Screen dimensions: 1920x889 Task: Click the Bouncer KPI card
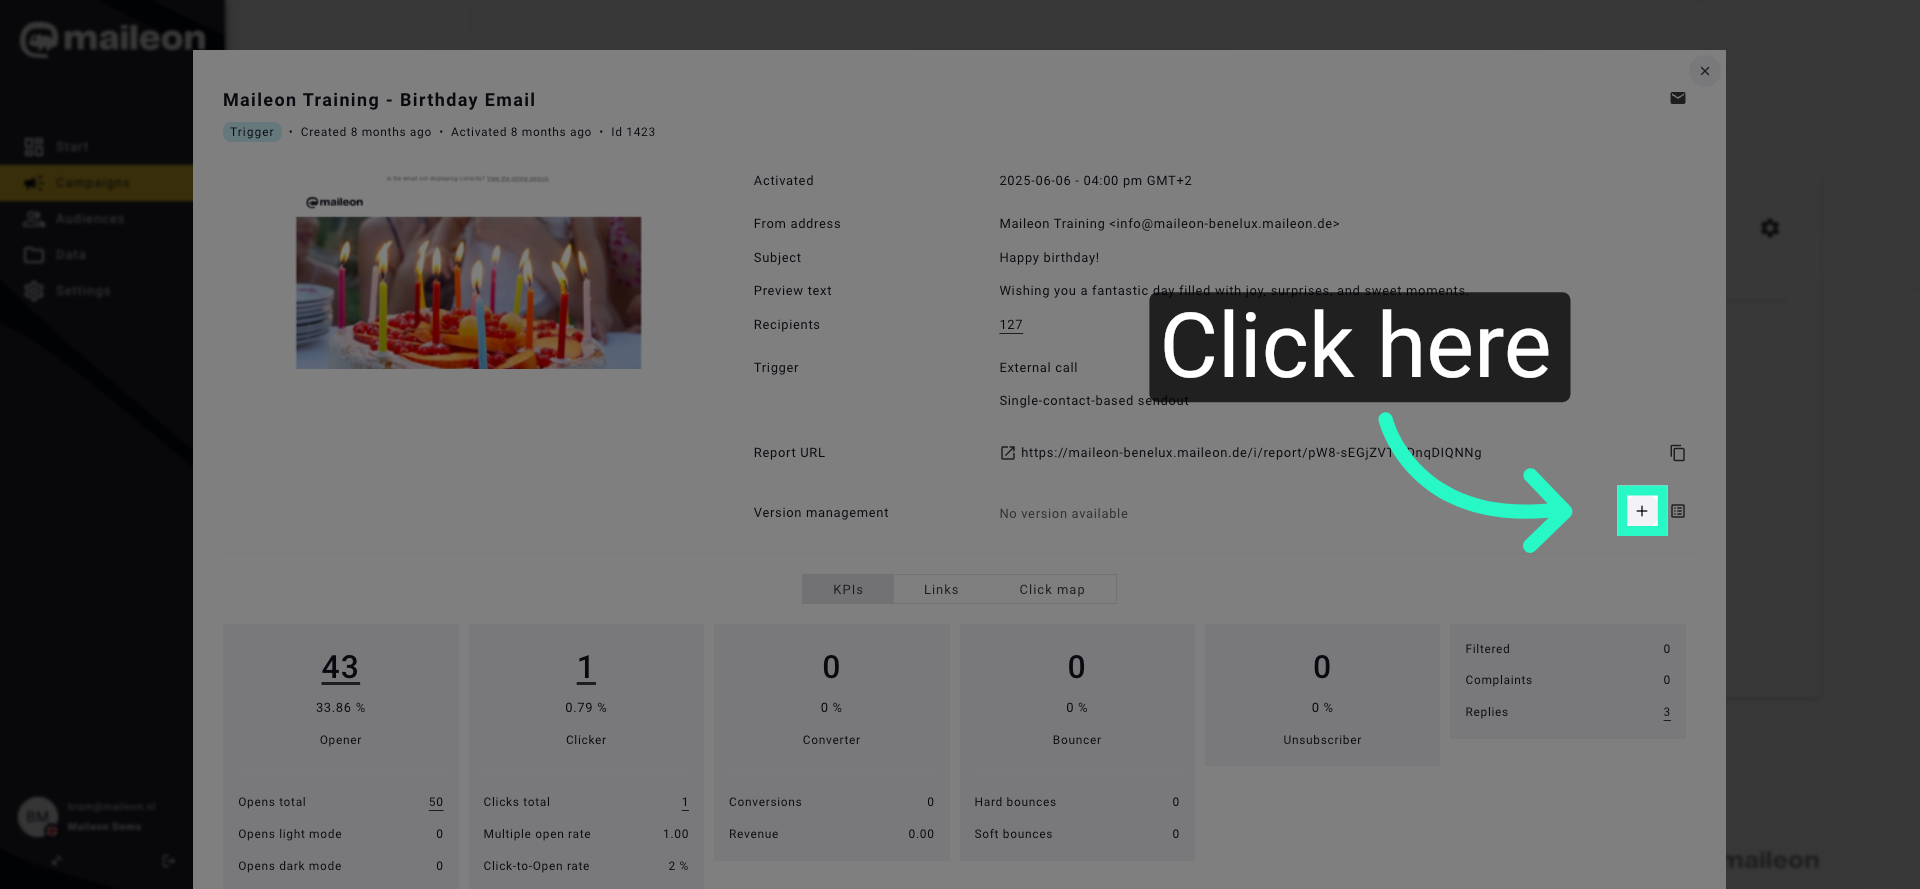coord(1077,743)
